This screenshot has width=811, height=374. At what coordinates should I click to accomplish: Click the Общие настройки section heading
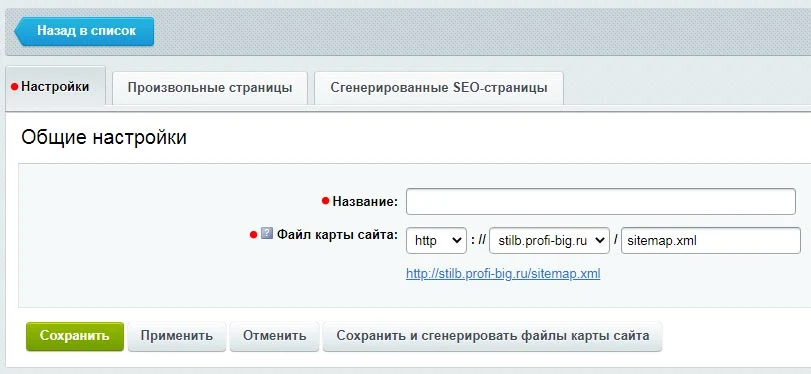click(104, 138)
